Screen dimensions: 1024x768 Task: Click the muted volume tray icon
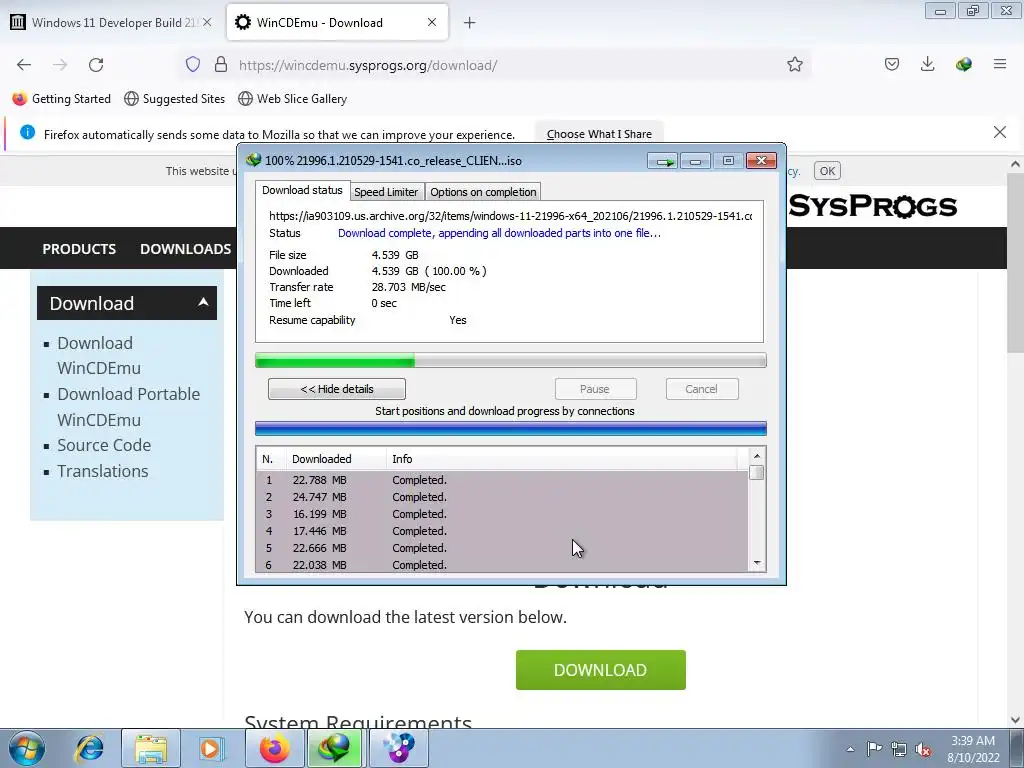click(x=923, y=750)
